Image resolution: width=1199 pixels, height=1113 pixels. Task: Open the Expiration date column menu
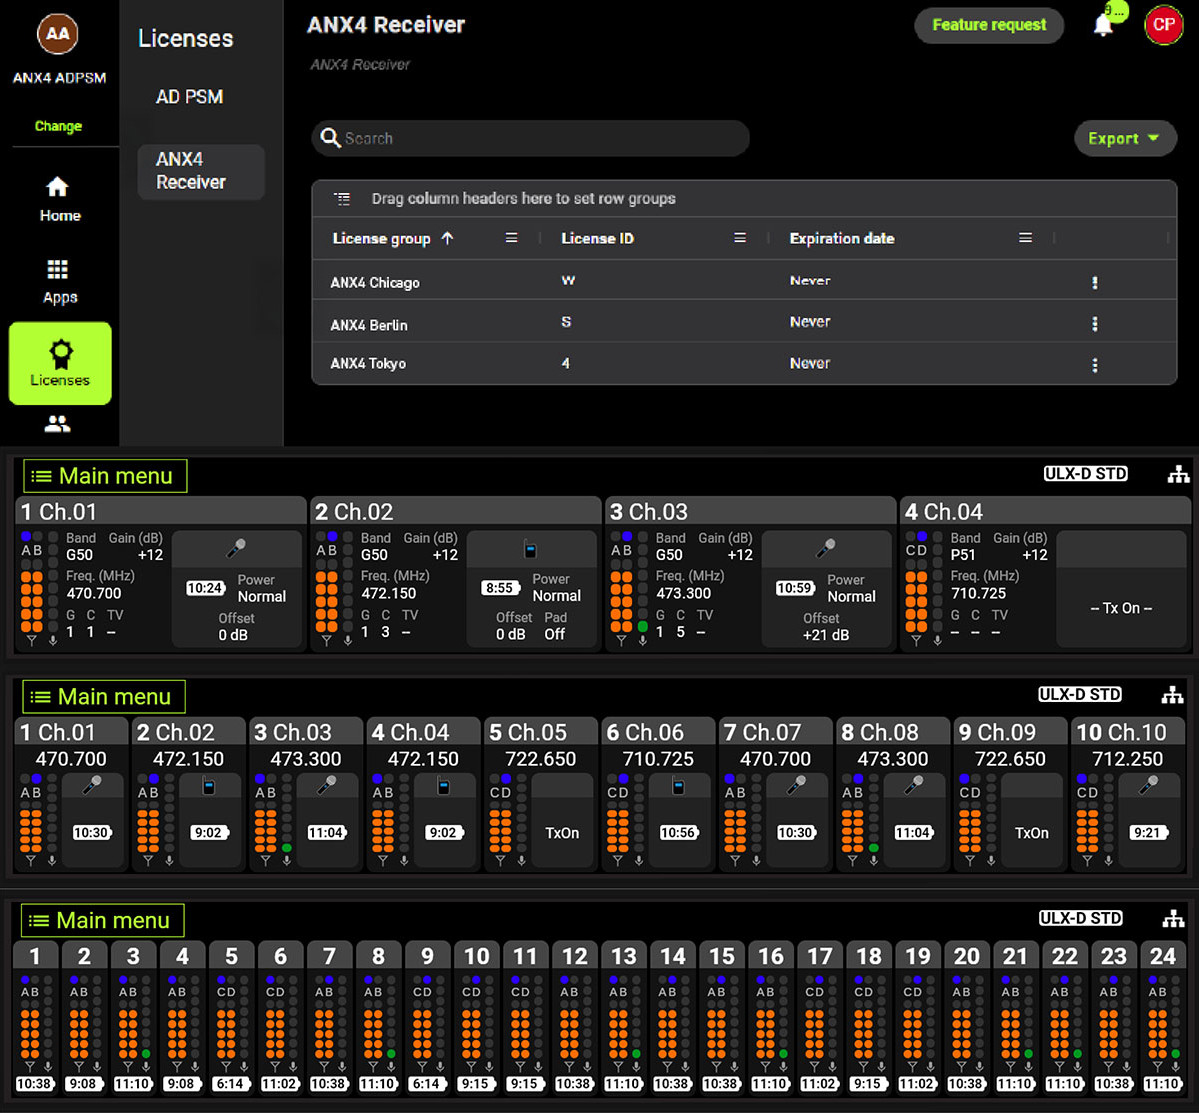click(x=1025, y=238)
